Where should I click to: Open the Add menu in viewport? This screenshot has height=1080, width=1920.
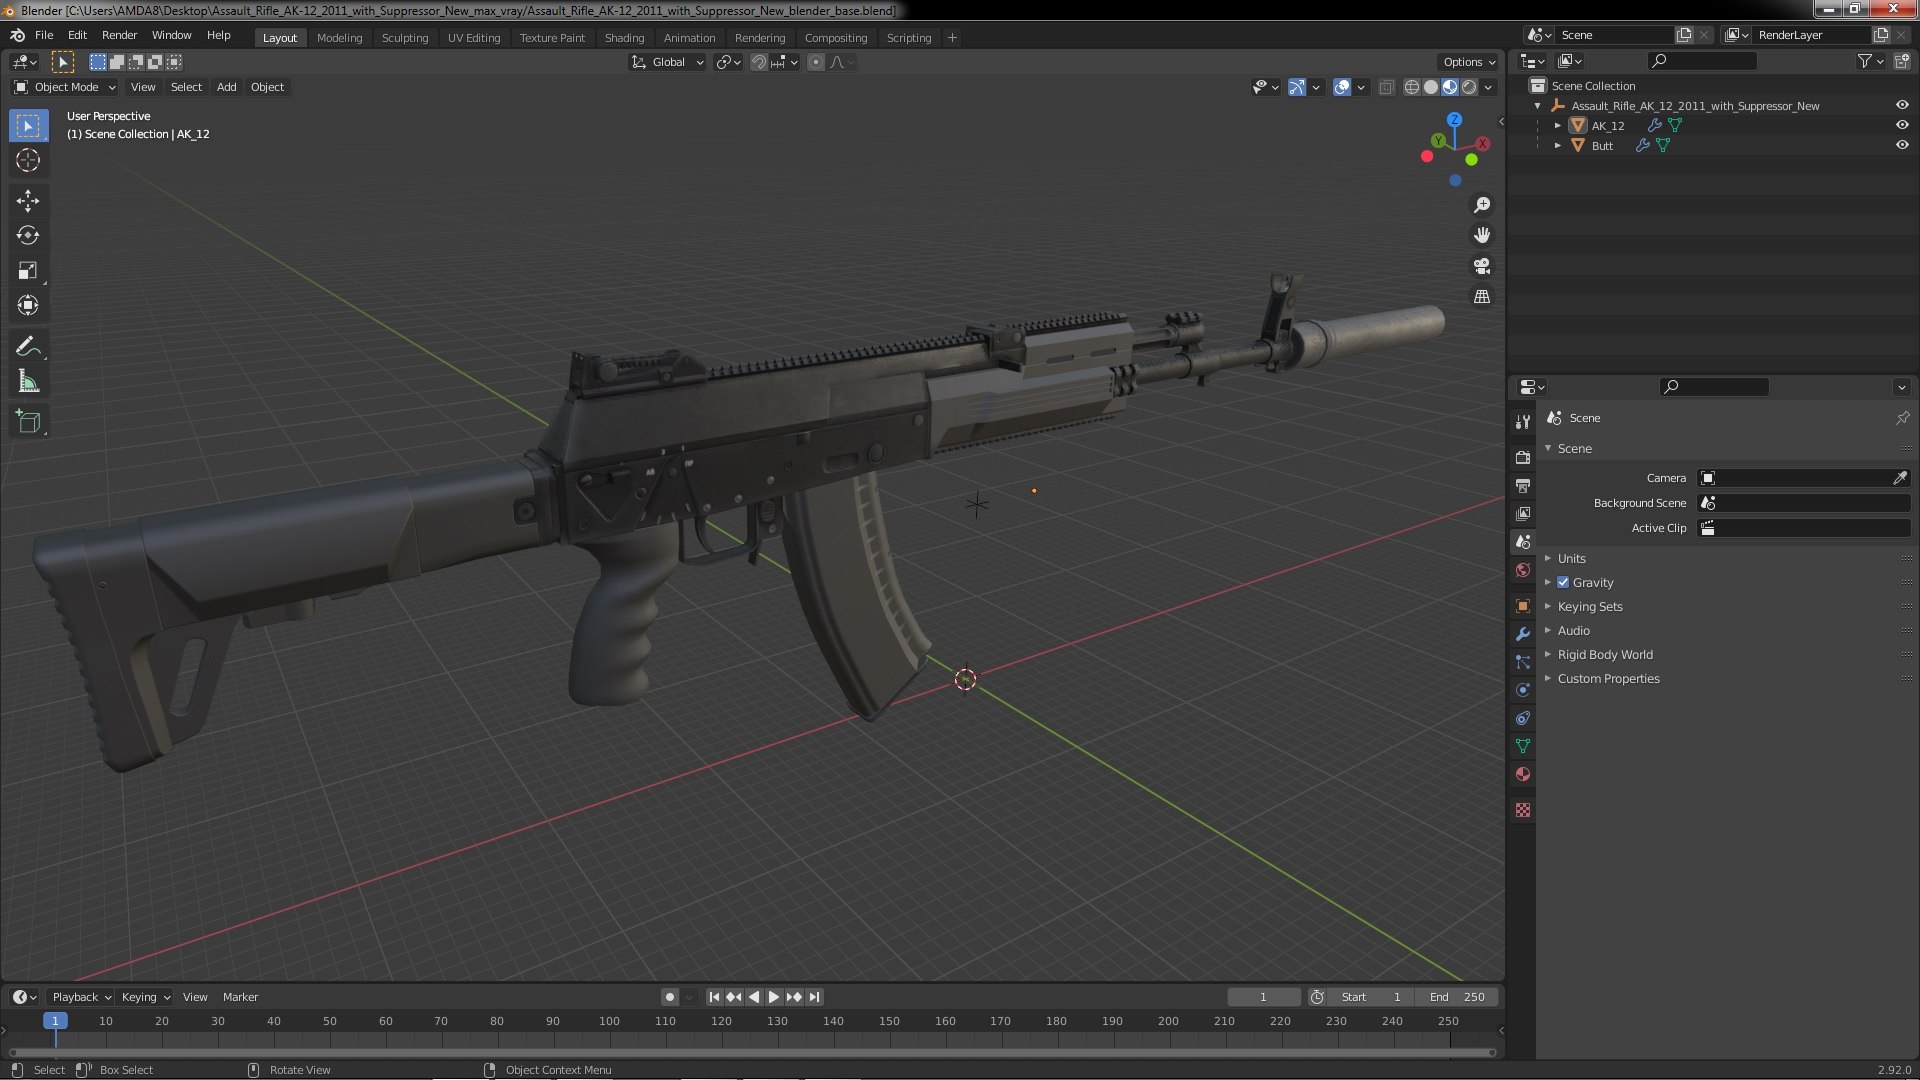(227, 87)
